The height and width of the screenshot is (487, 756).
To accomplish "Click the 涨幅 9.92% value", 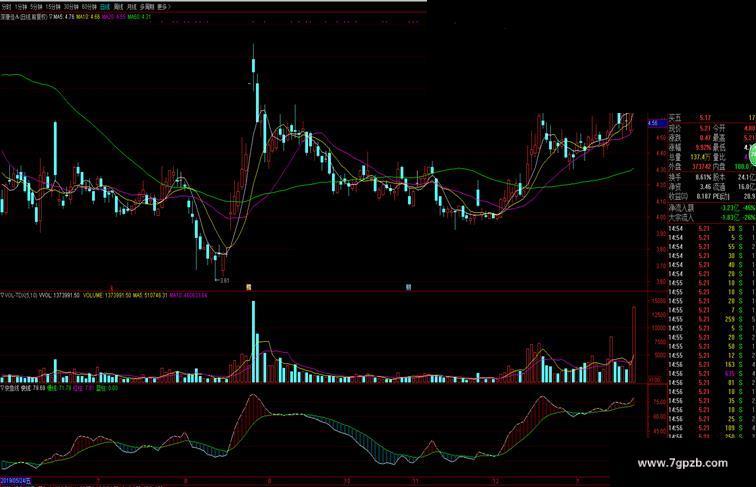I will pyautogui.click(x=701, y=148).
